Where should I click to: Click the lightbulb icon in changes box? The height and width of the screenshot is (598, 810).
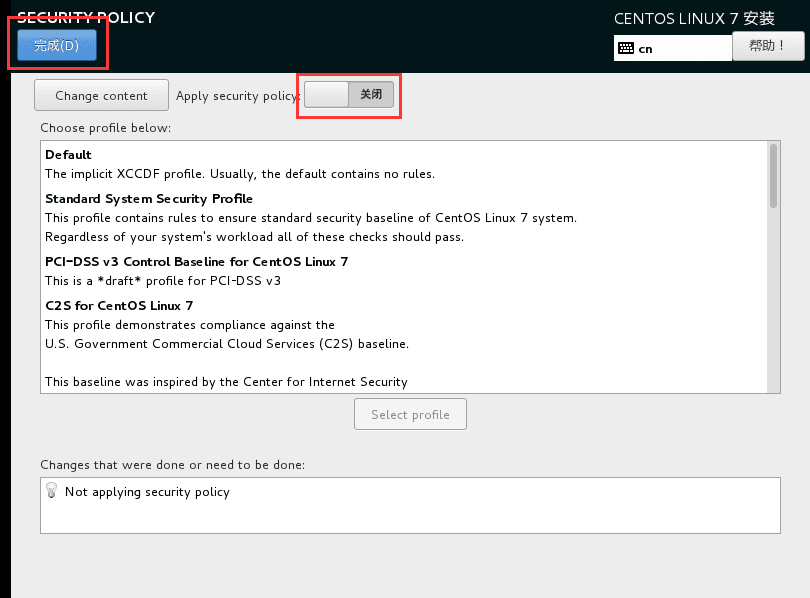tap(52, 490)
